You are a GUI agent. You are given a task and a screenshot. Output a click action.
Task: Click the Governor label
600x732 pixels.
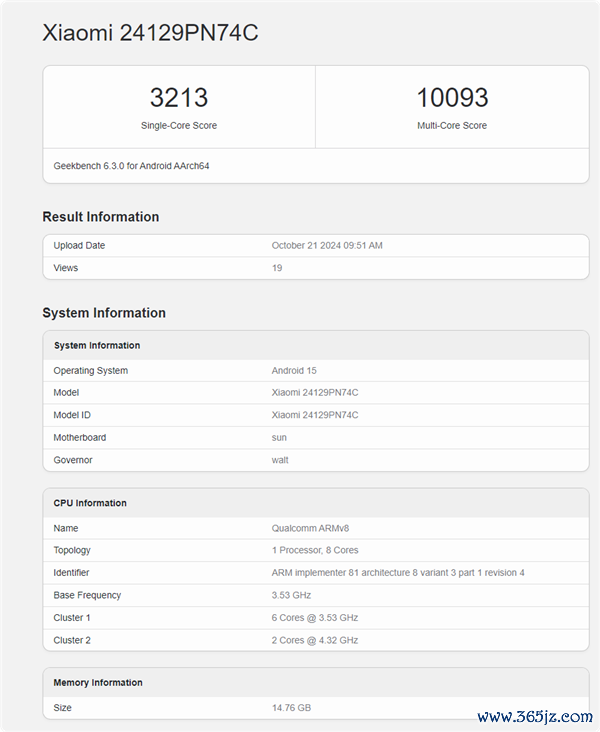pyautogui.click(x=73, y=460)
